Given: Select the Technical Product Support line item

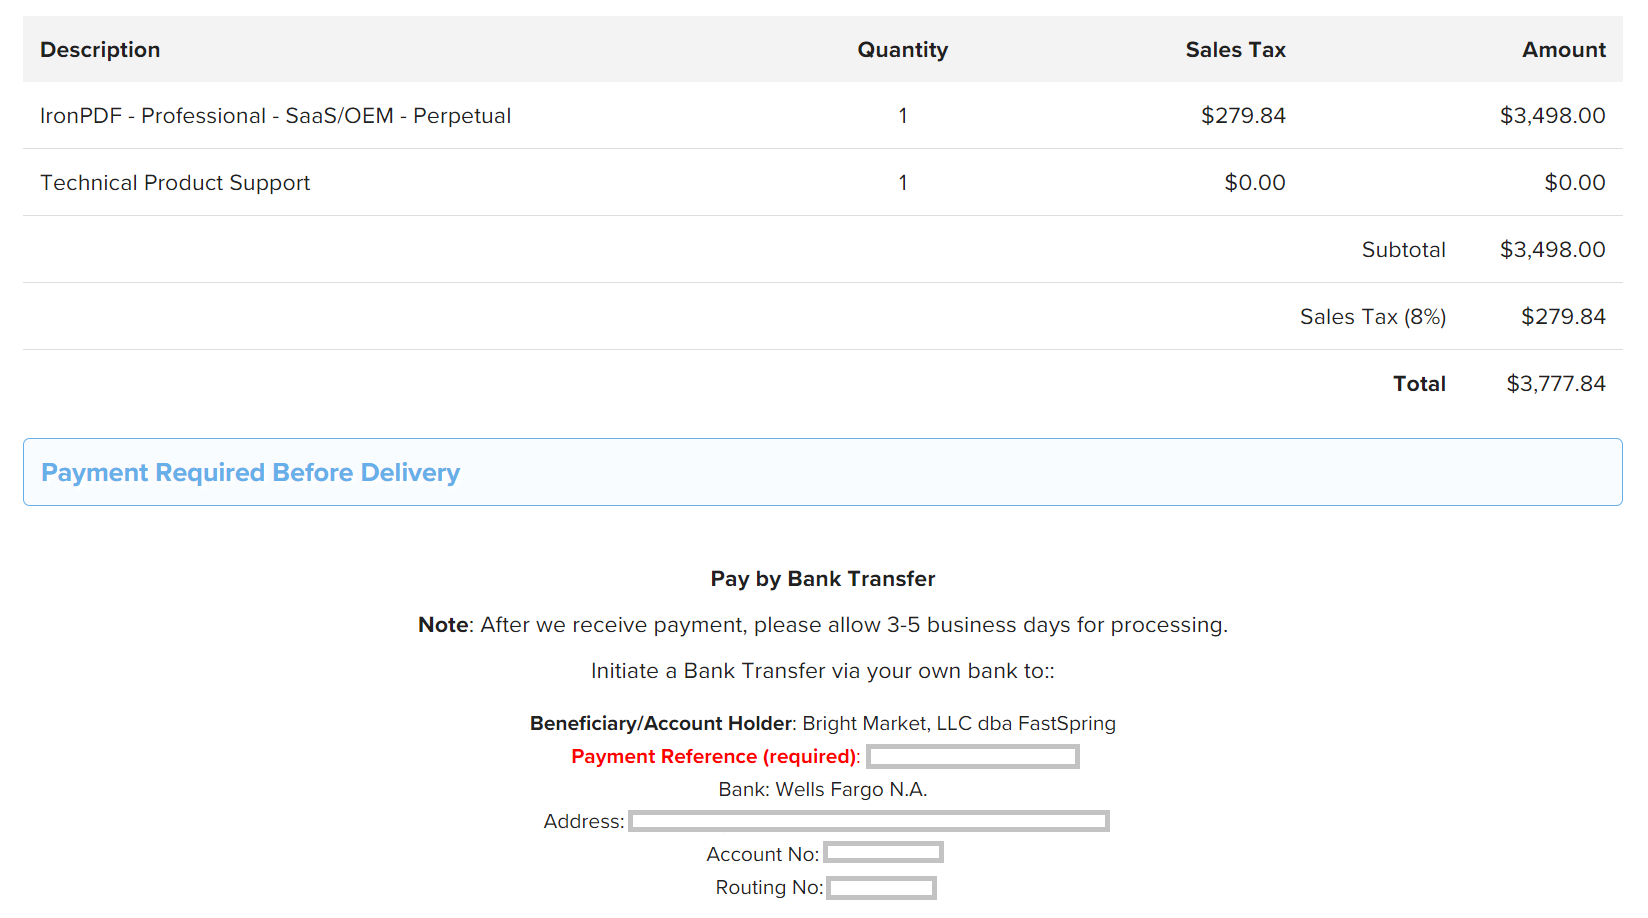Looking at the screenshot, I should [x=175, y=183].
